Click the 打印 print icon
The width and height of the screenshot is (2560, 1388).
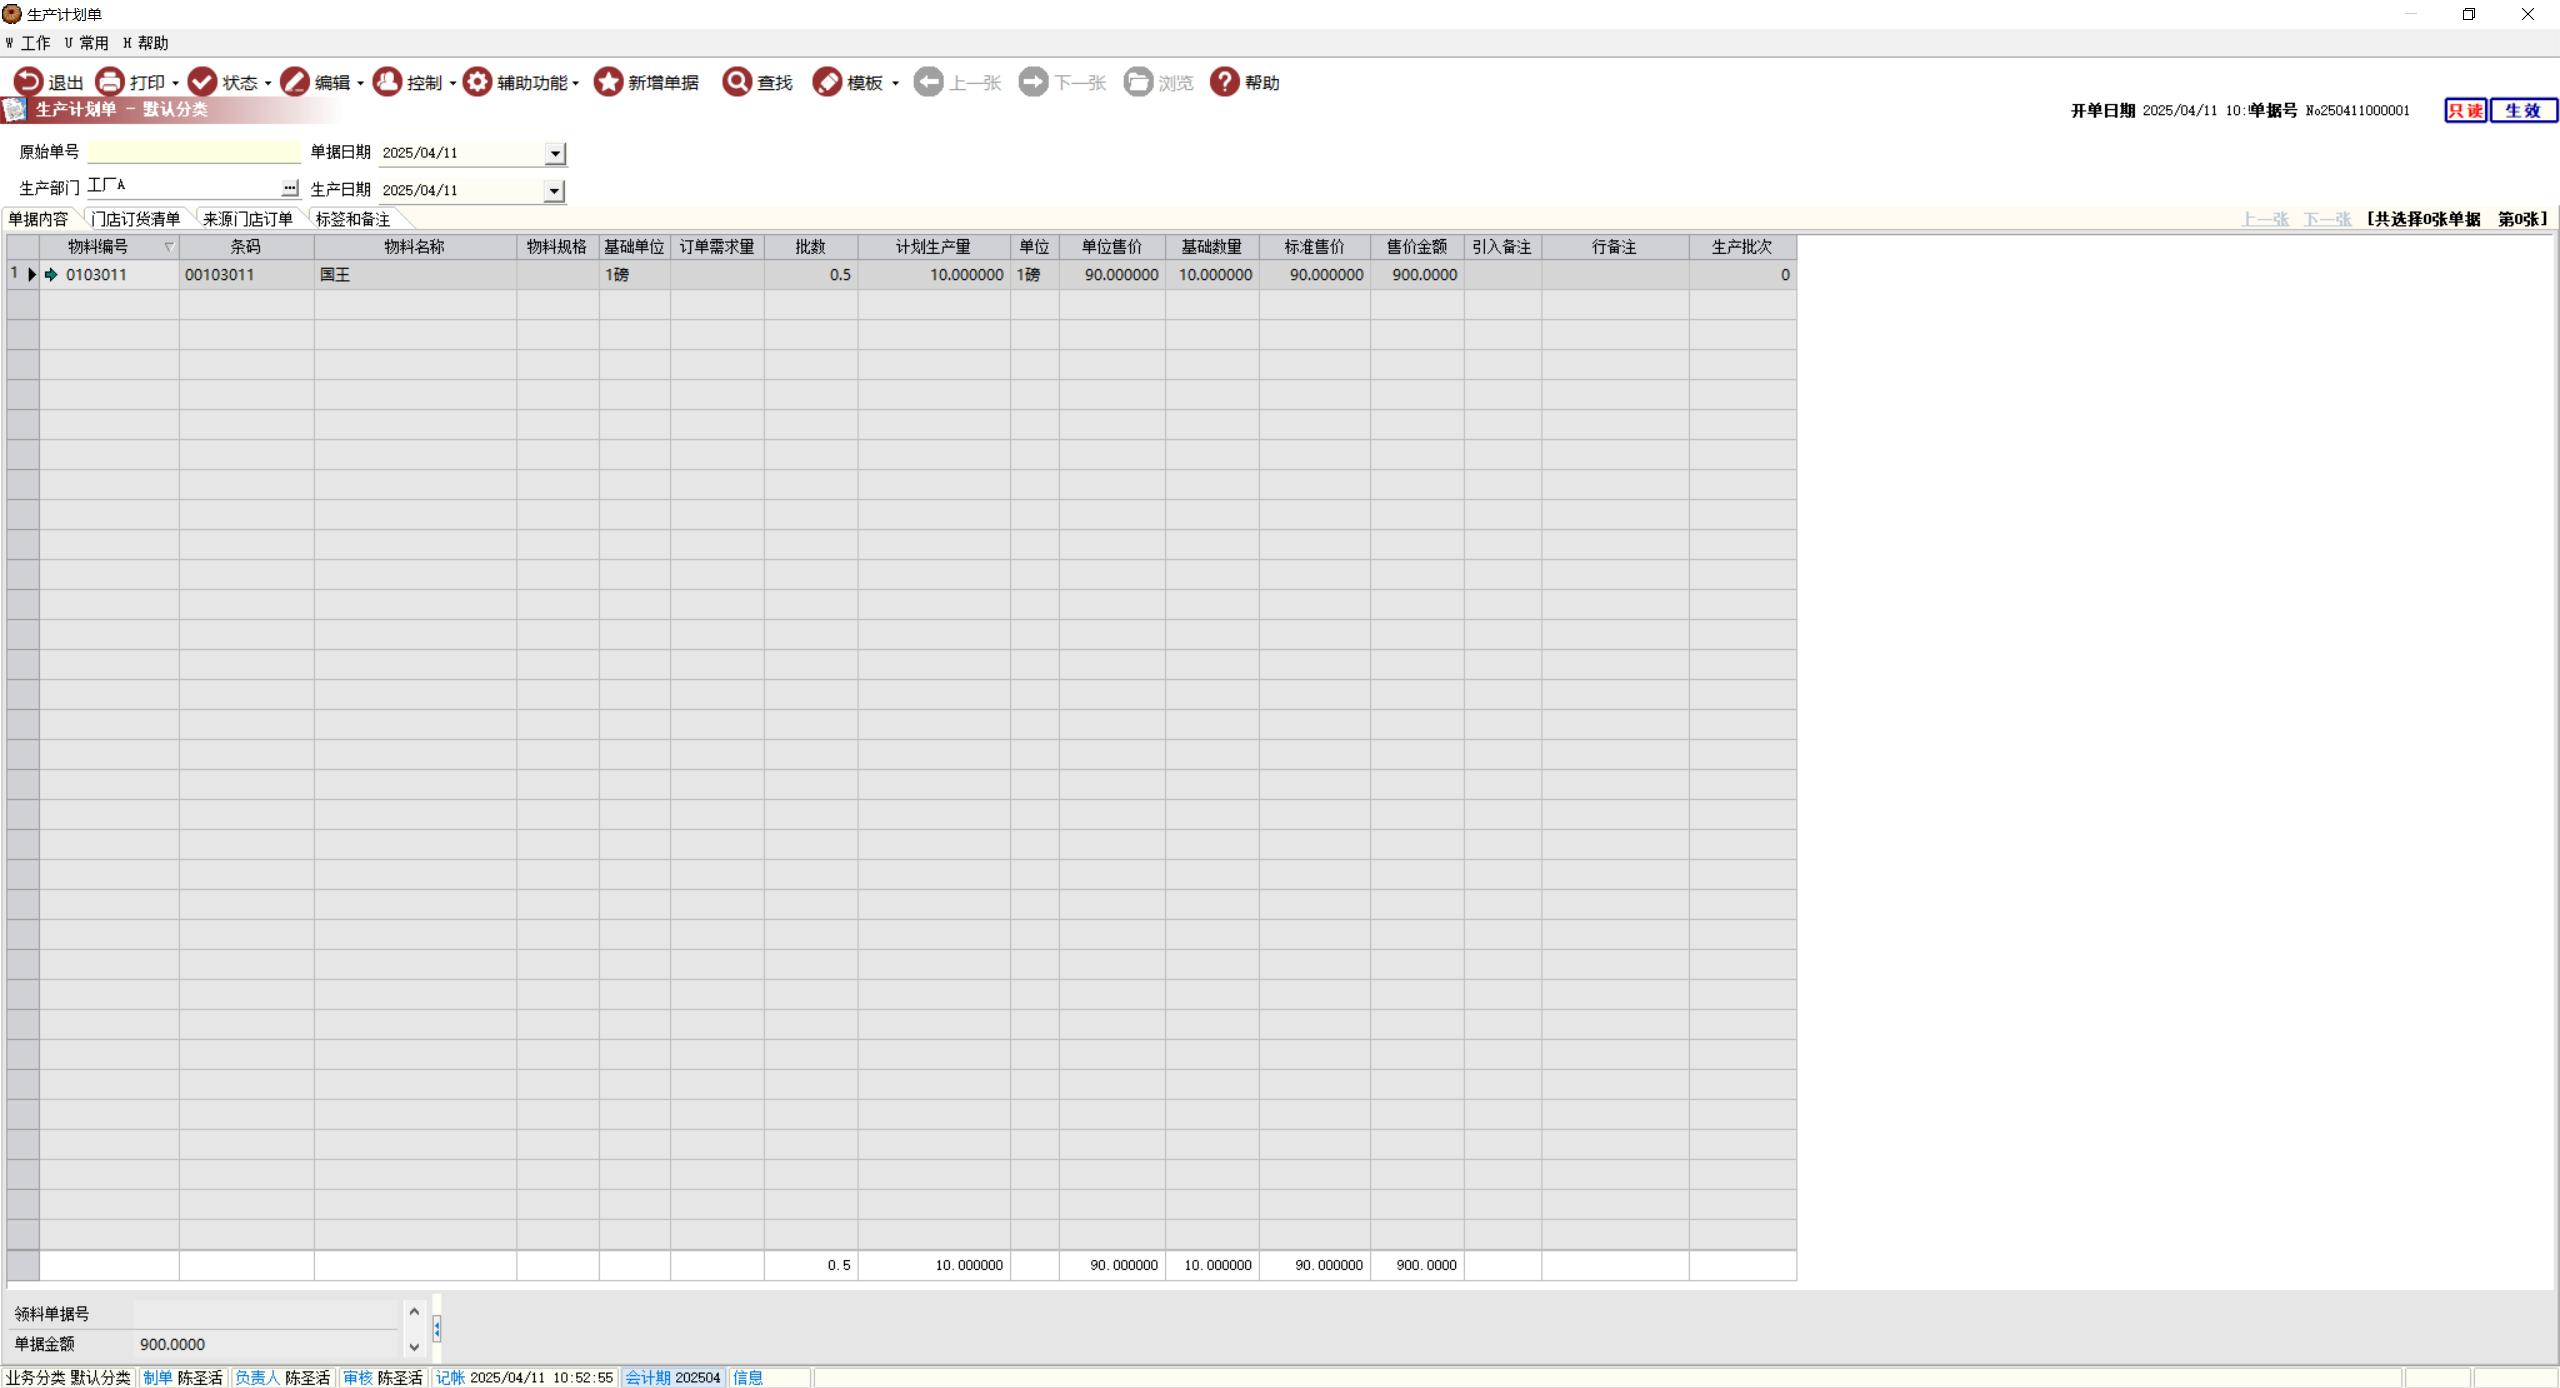pyautogui.click(x=110, y=82)
